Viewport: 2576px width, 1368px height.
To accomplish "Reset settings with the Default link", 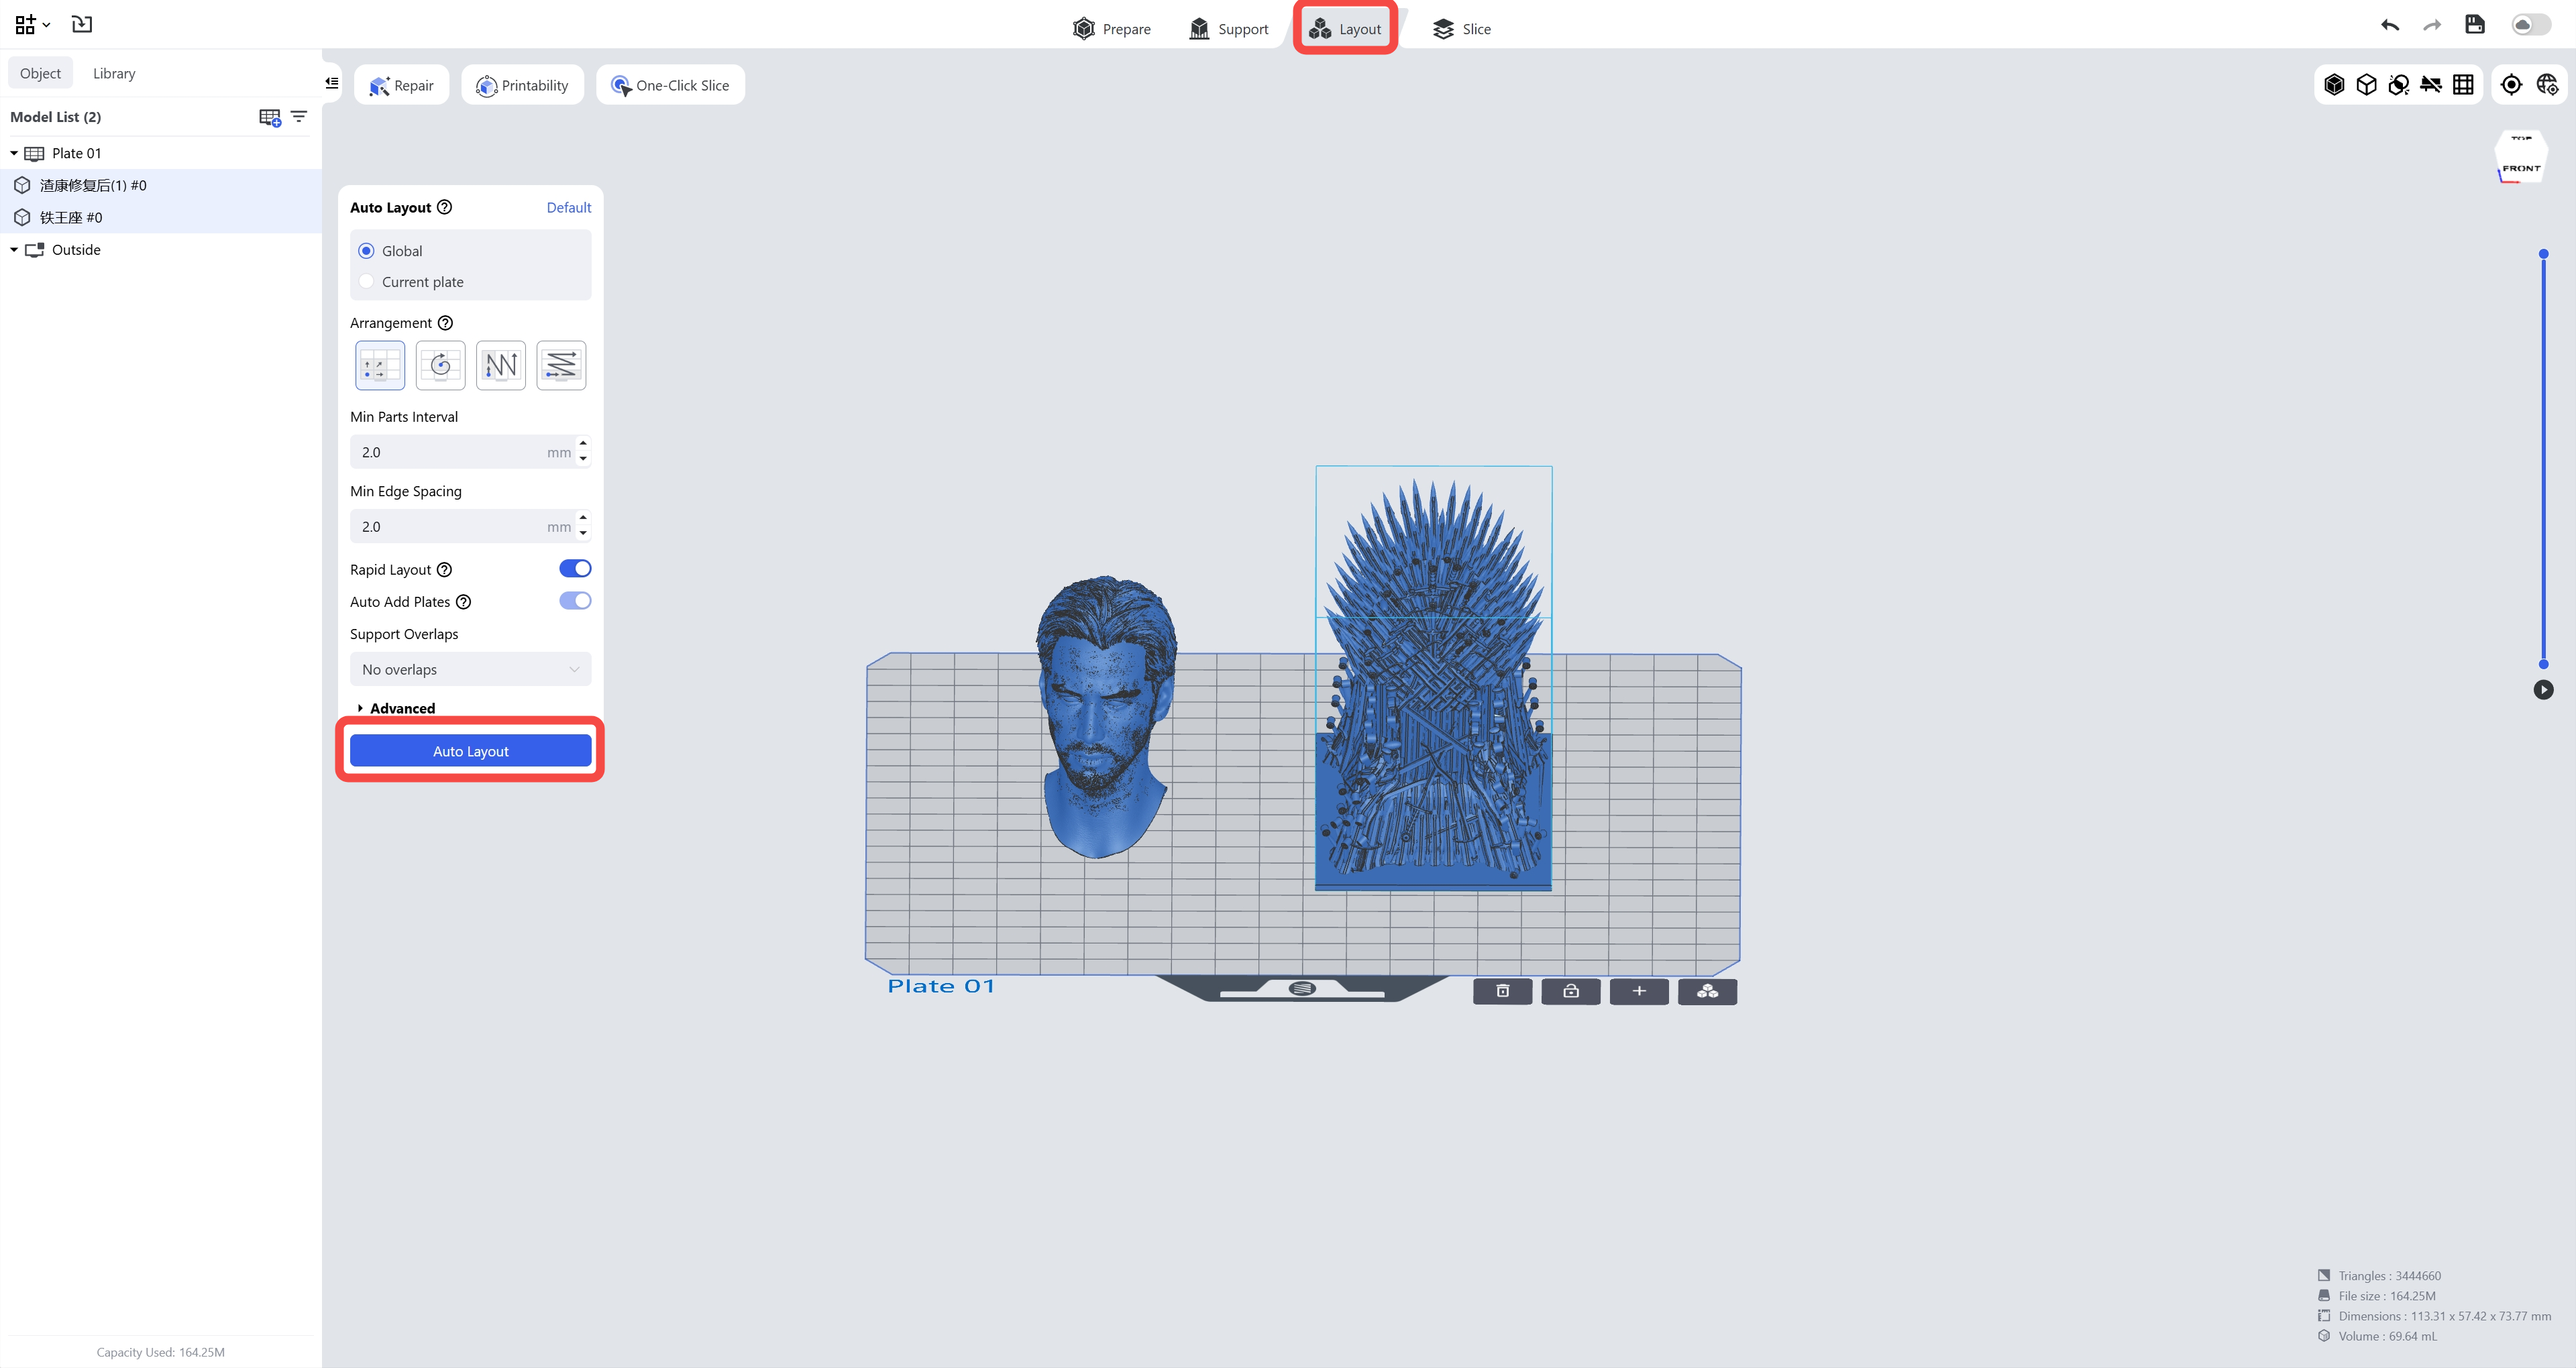I will click(569, 207).
